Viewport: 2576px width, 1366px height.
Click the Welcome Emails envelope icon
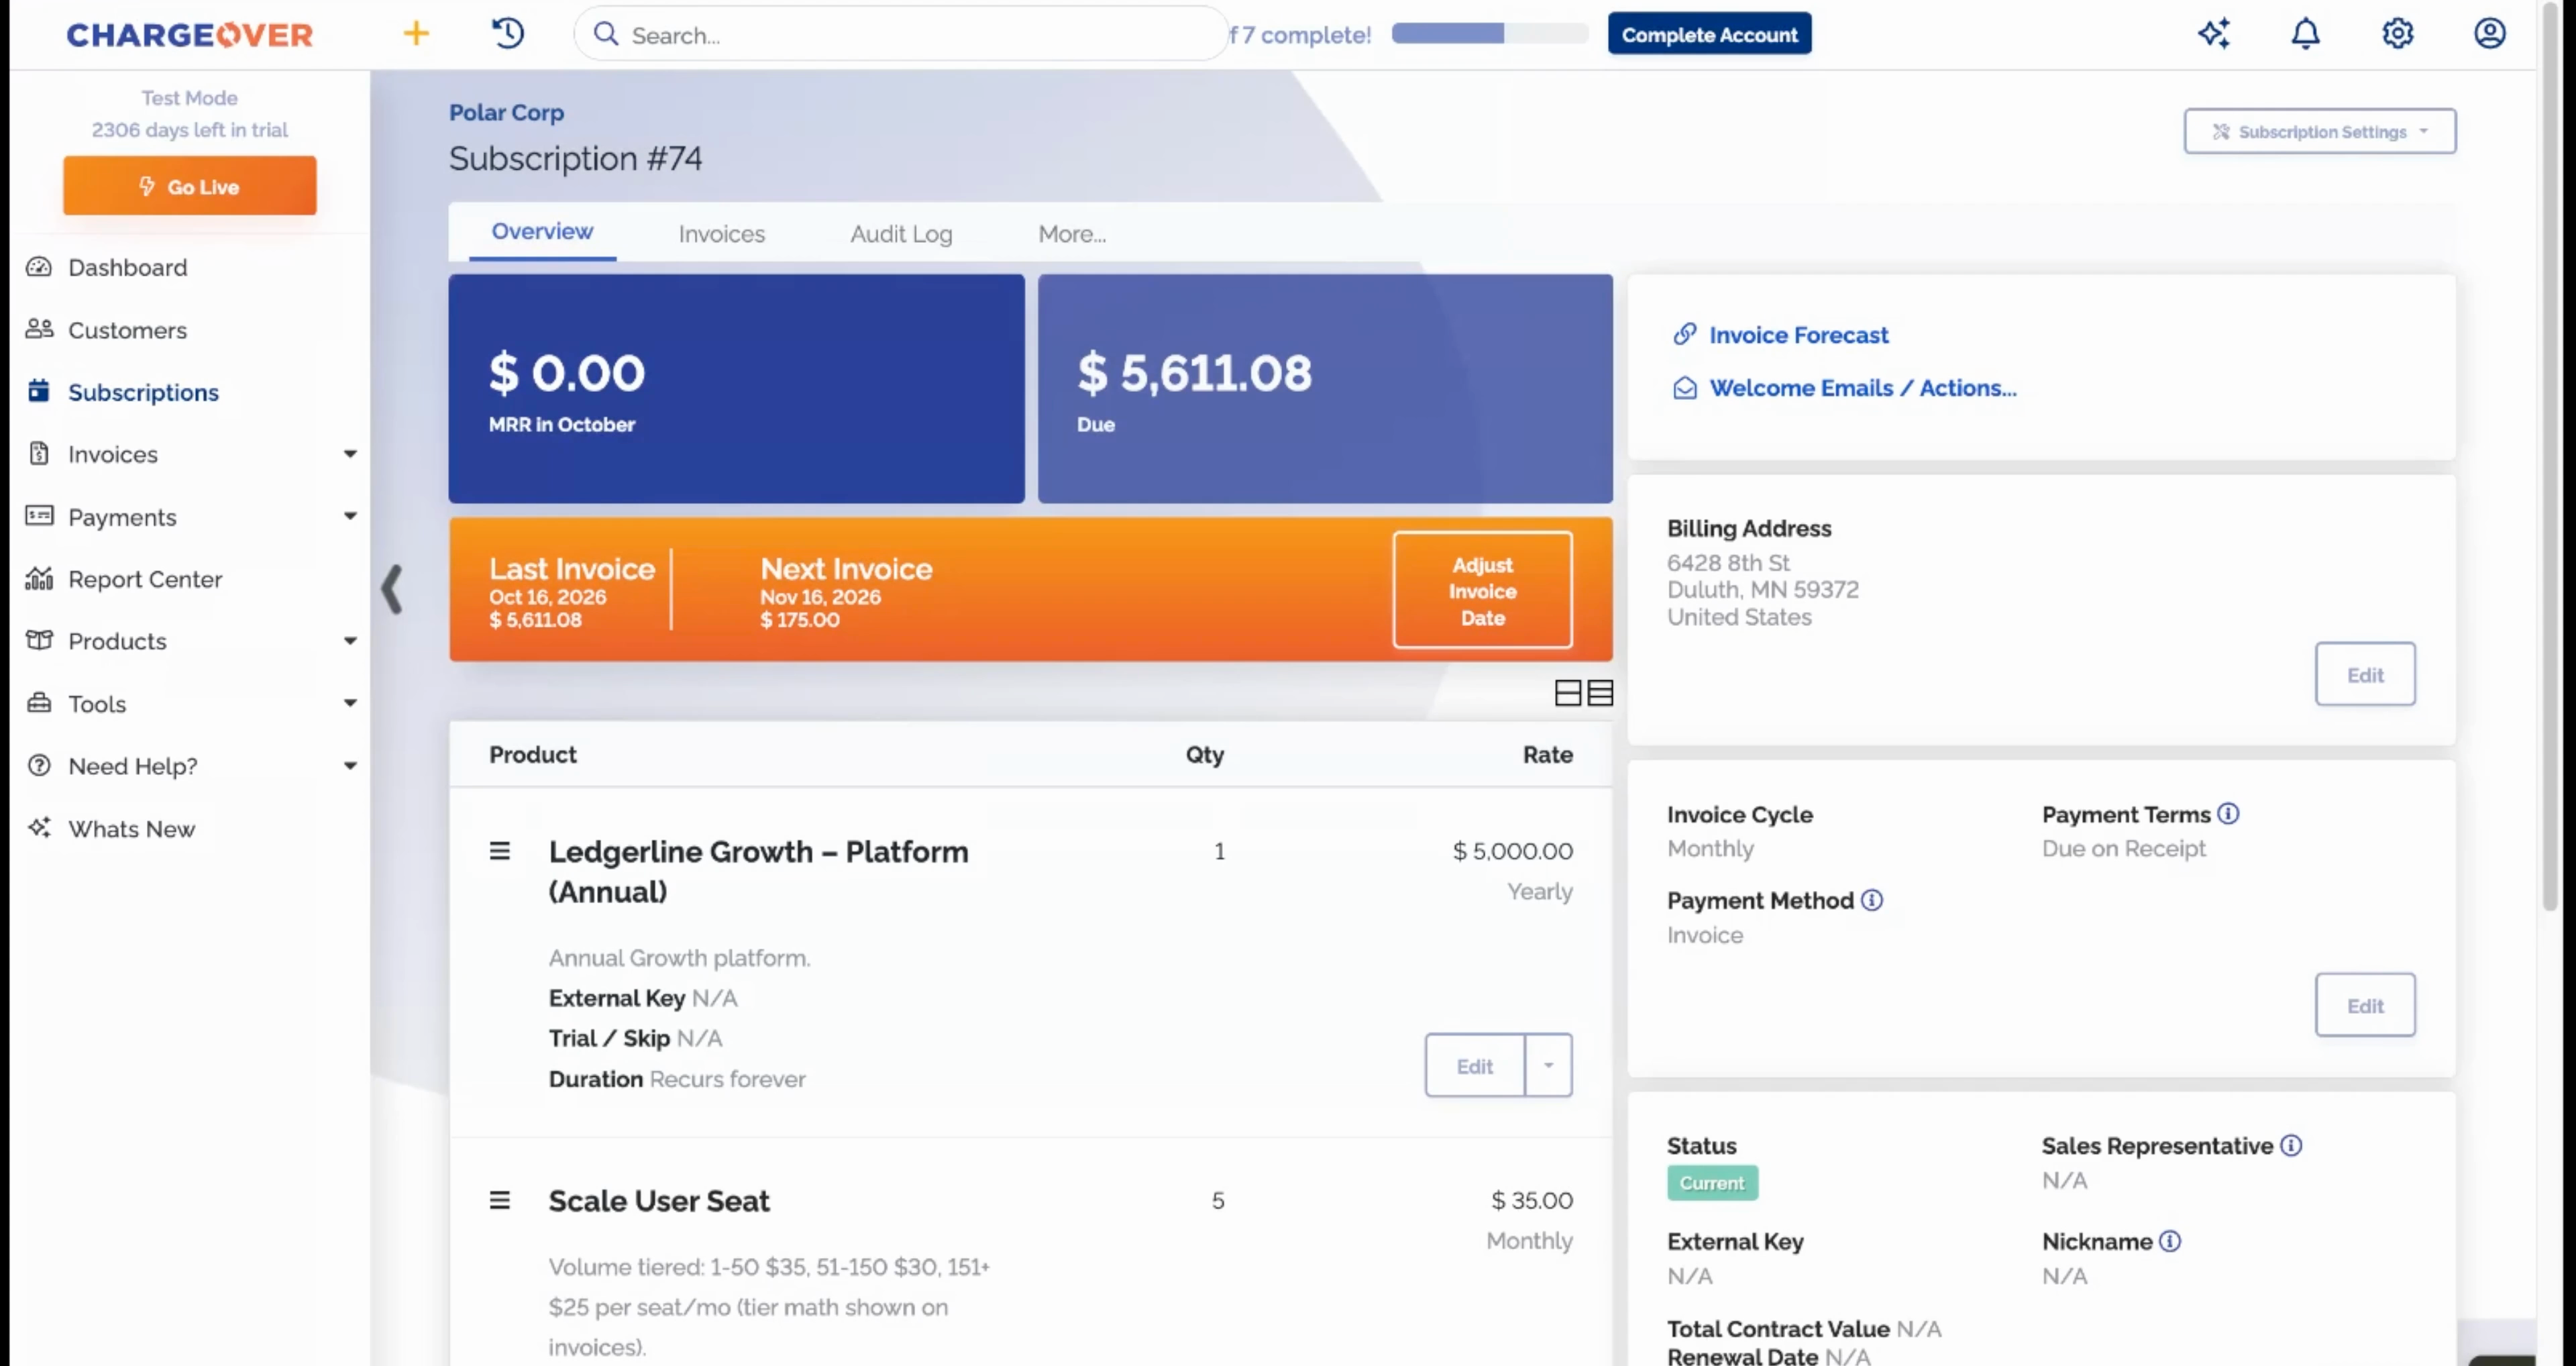pyautogui.click(x=1685, y=388)
